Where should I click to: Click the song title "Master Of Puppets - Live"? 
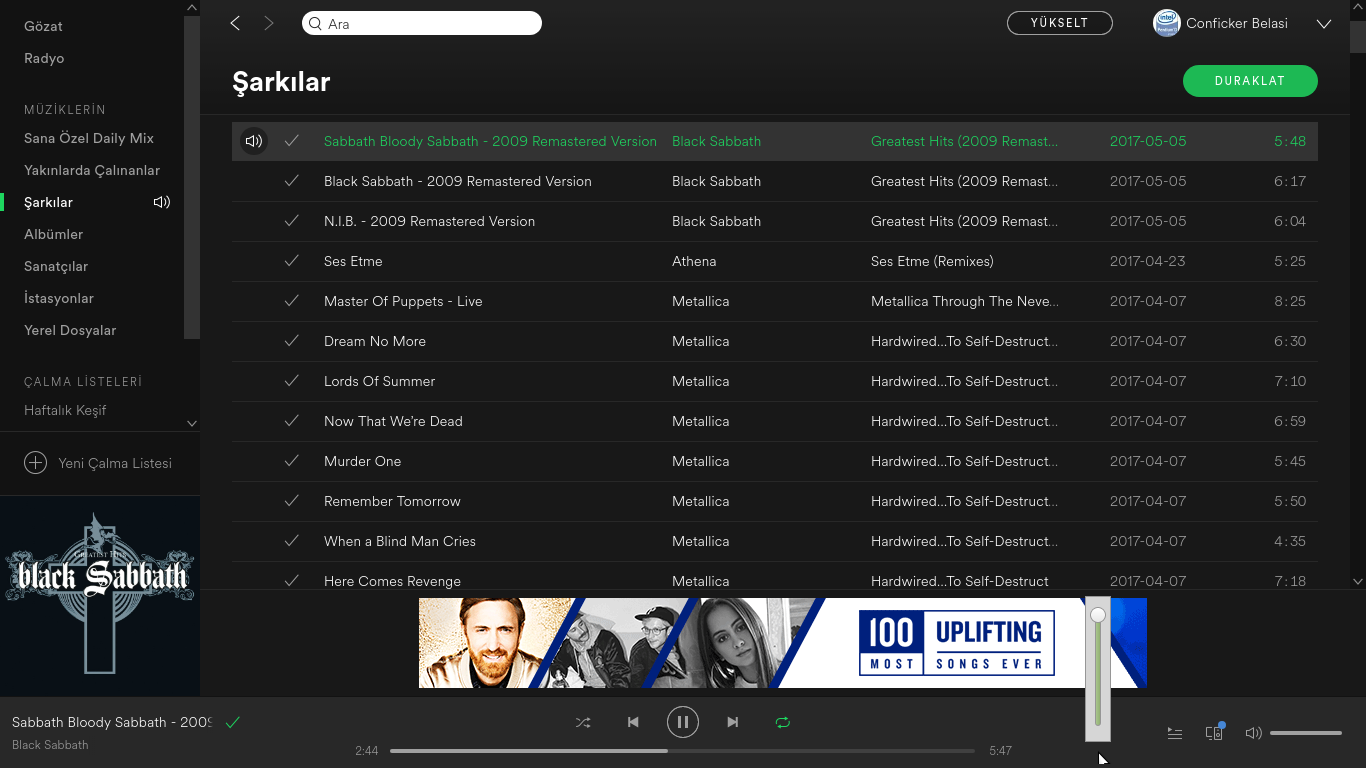[x=403, y=301]
